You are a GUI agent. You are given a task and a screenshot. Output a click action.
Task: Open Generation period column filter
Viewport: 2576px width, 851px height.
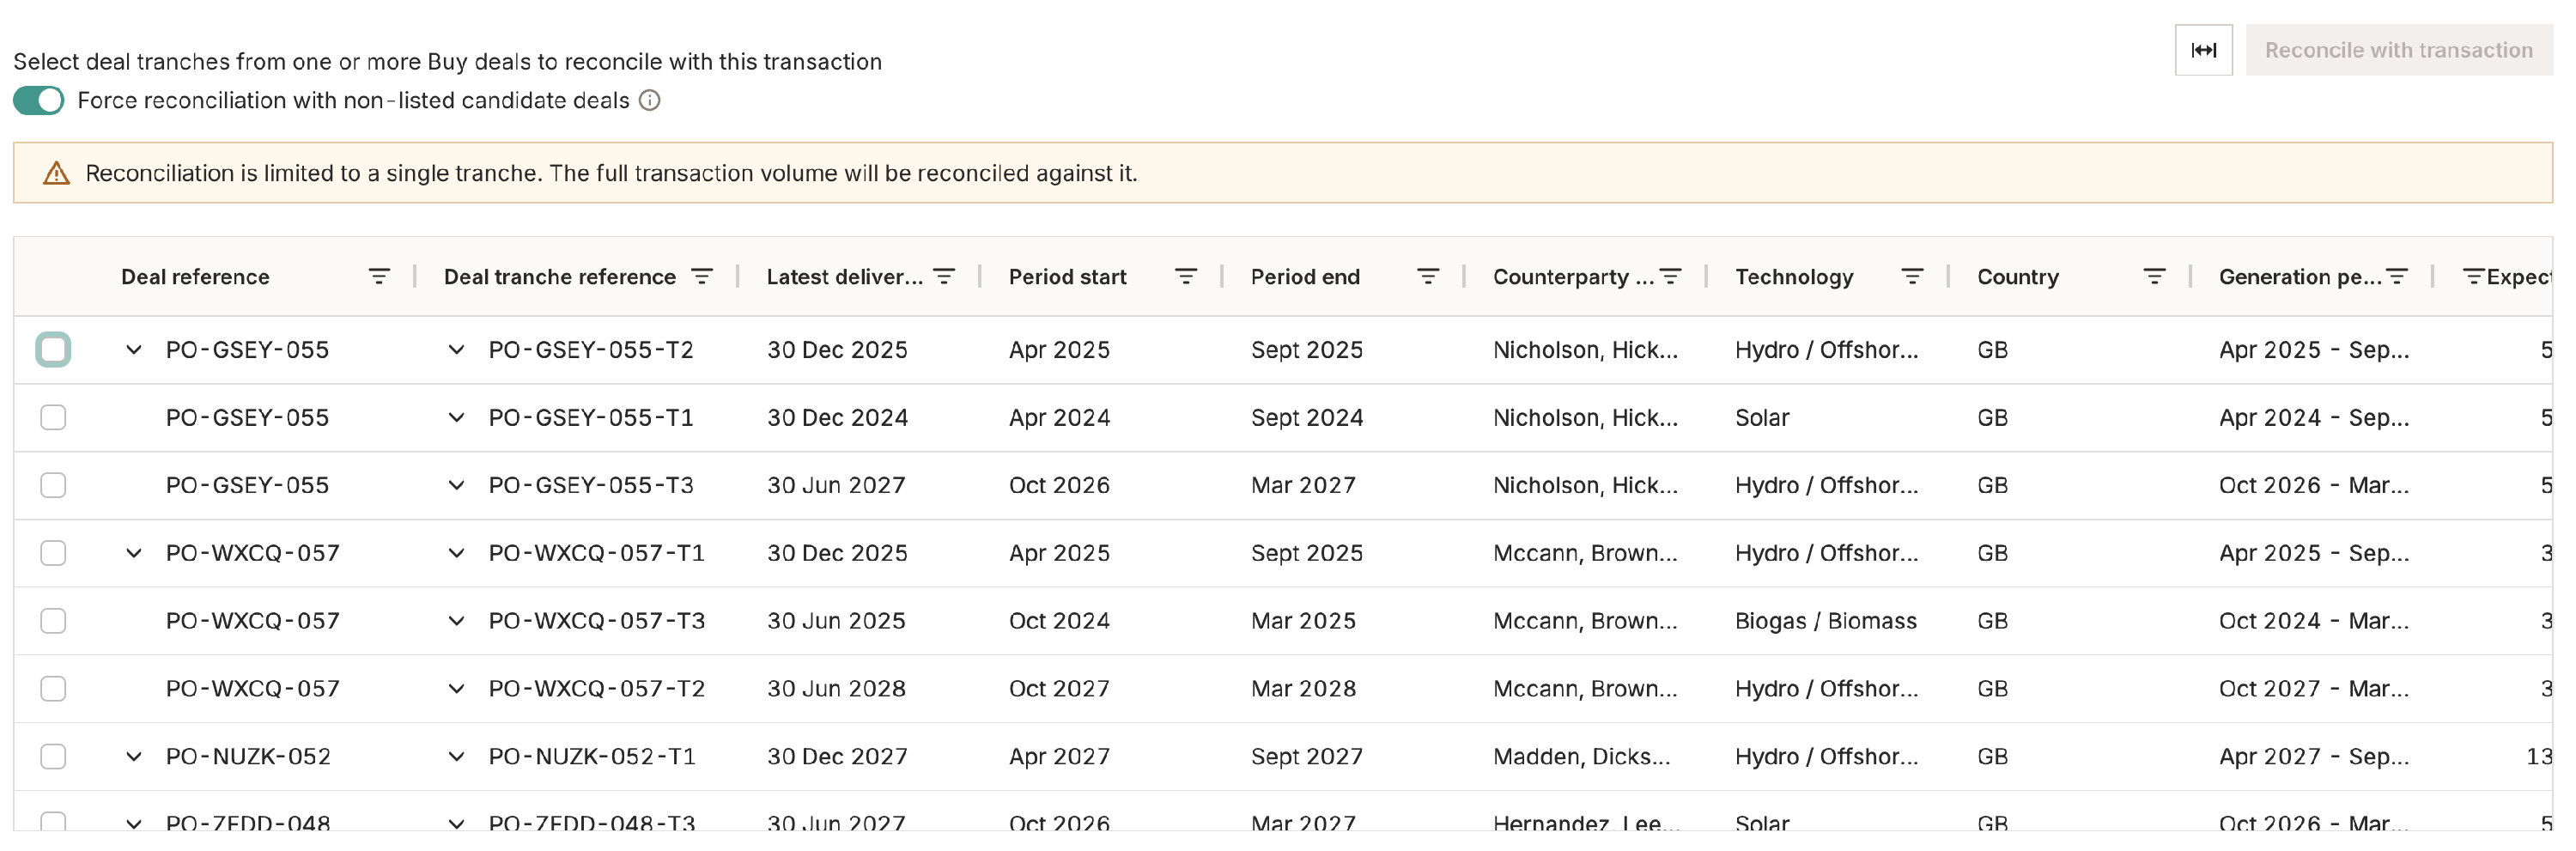pyautogui.click(x=2396, y=277)
